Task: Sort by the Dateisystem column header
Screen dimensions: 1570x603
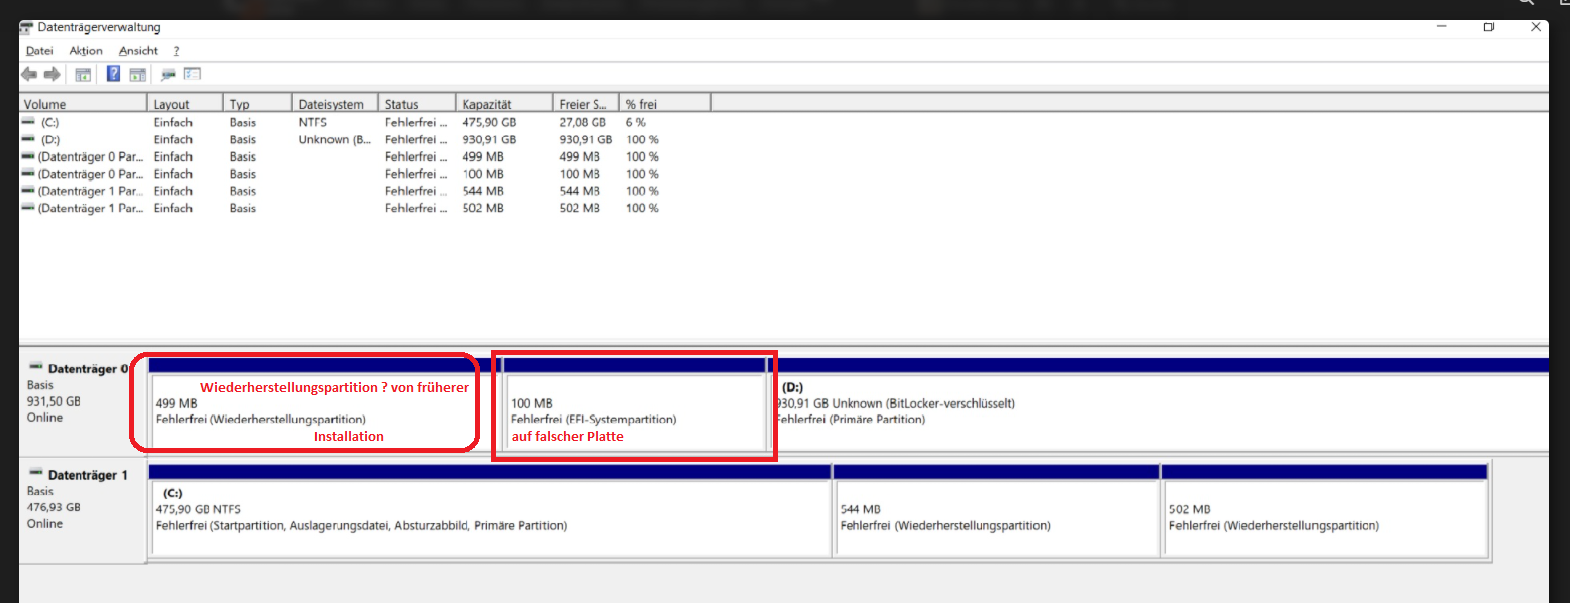Action: click(335, 104)
